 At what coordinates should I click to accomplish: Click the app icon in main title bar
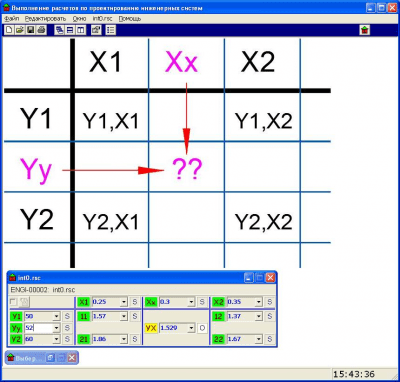[x=6, y=8]
